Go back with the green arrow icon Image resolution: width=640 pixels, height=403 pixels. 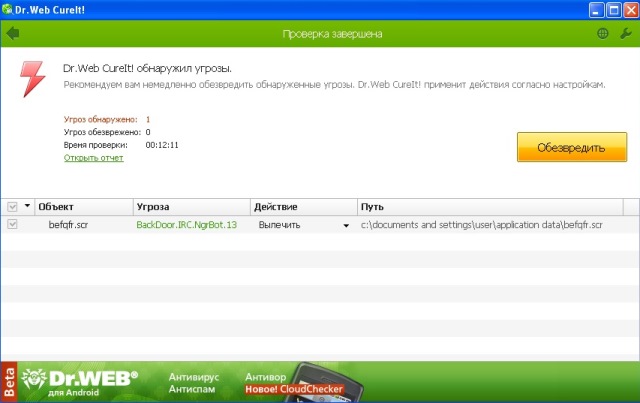point(13,33)
